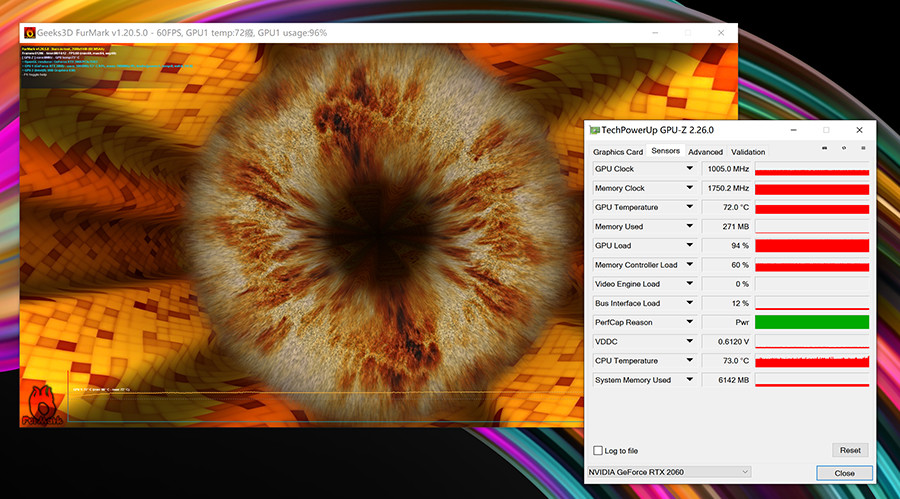Image resolution: width=900 pixels, height=499 pixels.
Task: Click the FurMark flame logo
Action: [x=42, y=404]
